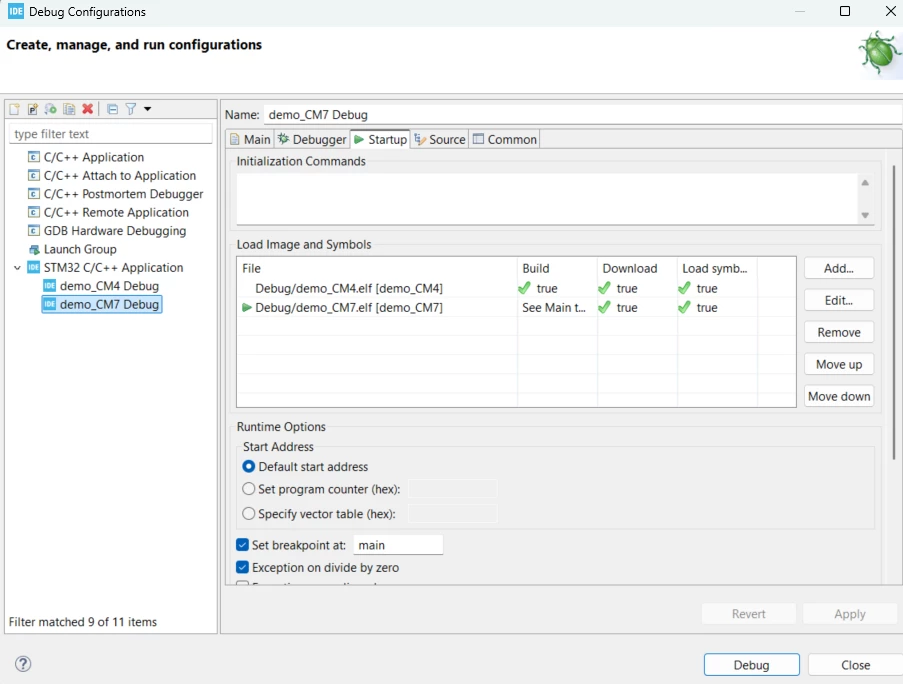Collapse the STM32 C/C++ Application tree node

[x=17, y=268]
